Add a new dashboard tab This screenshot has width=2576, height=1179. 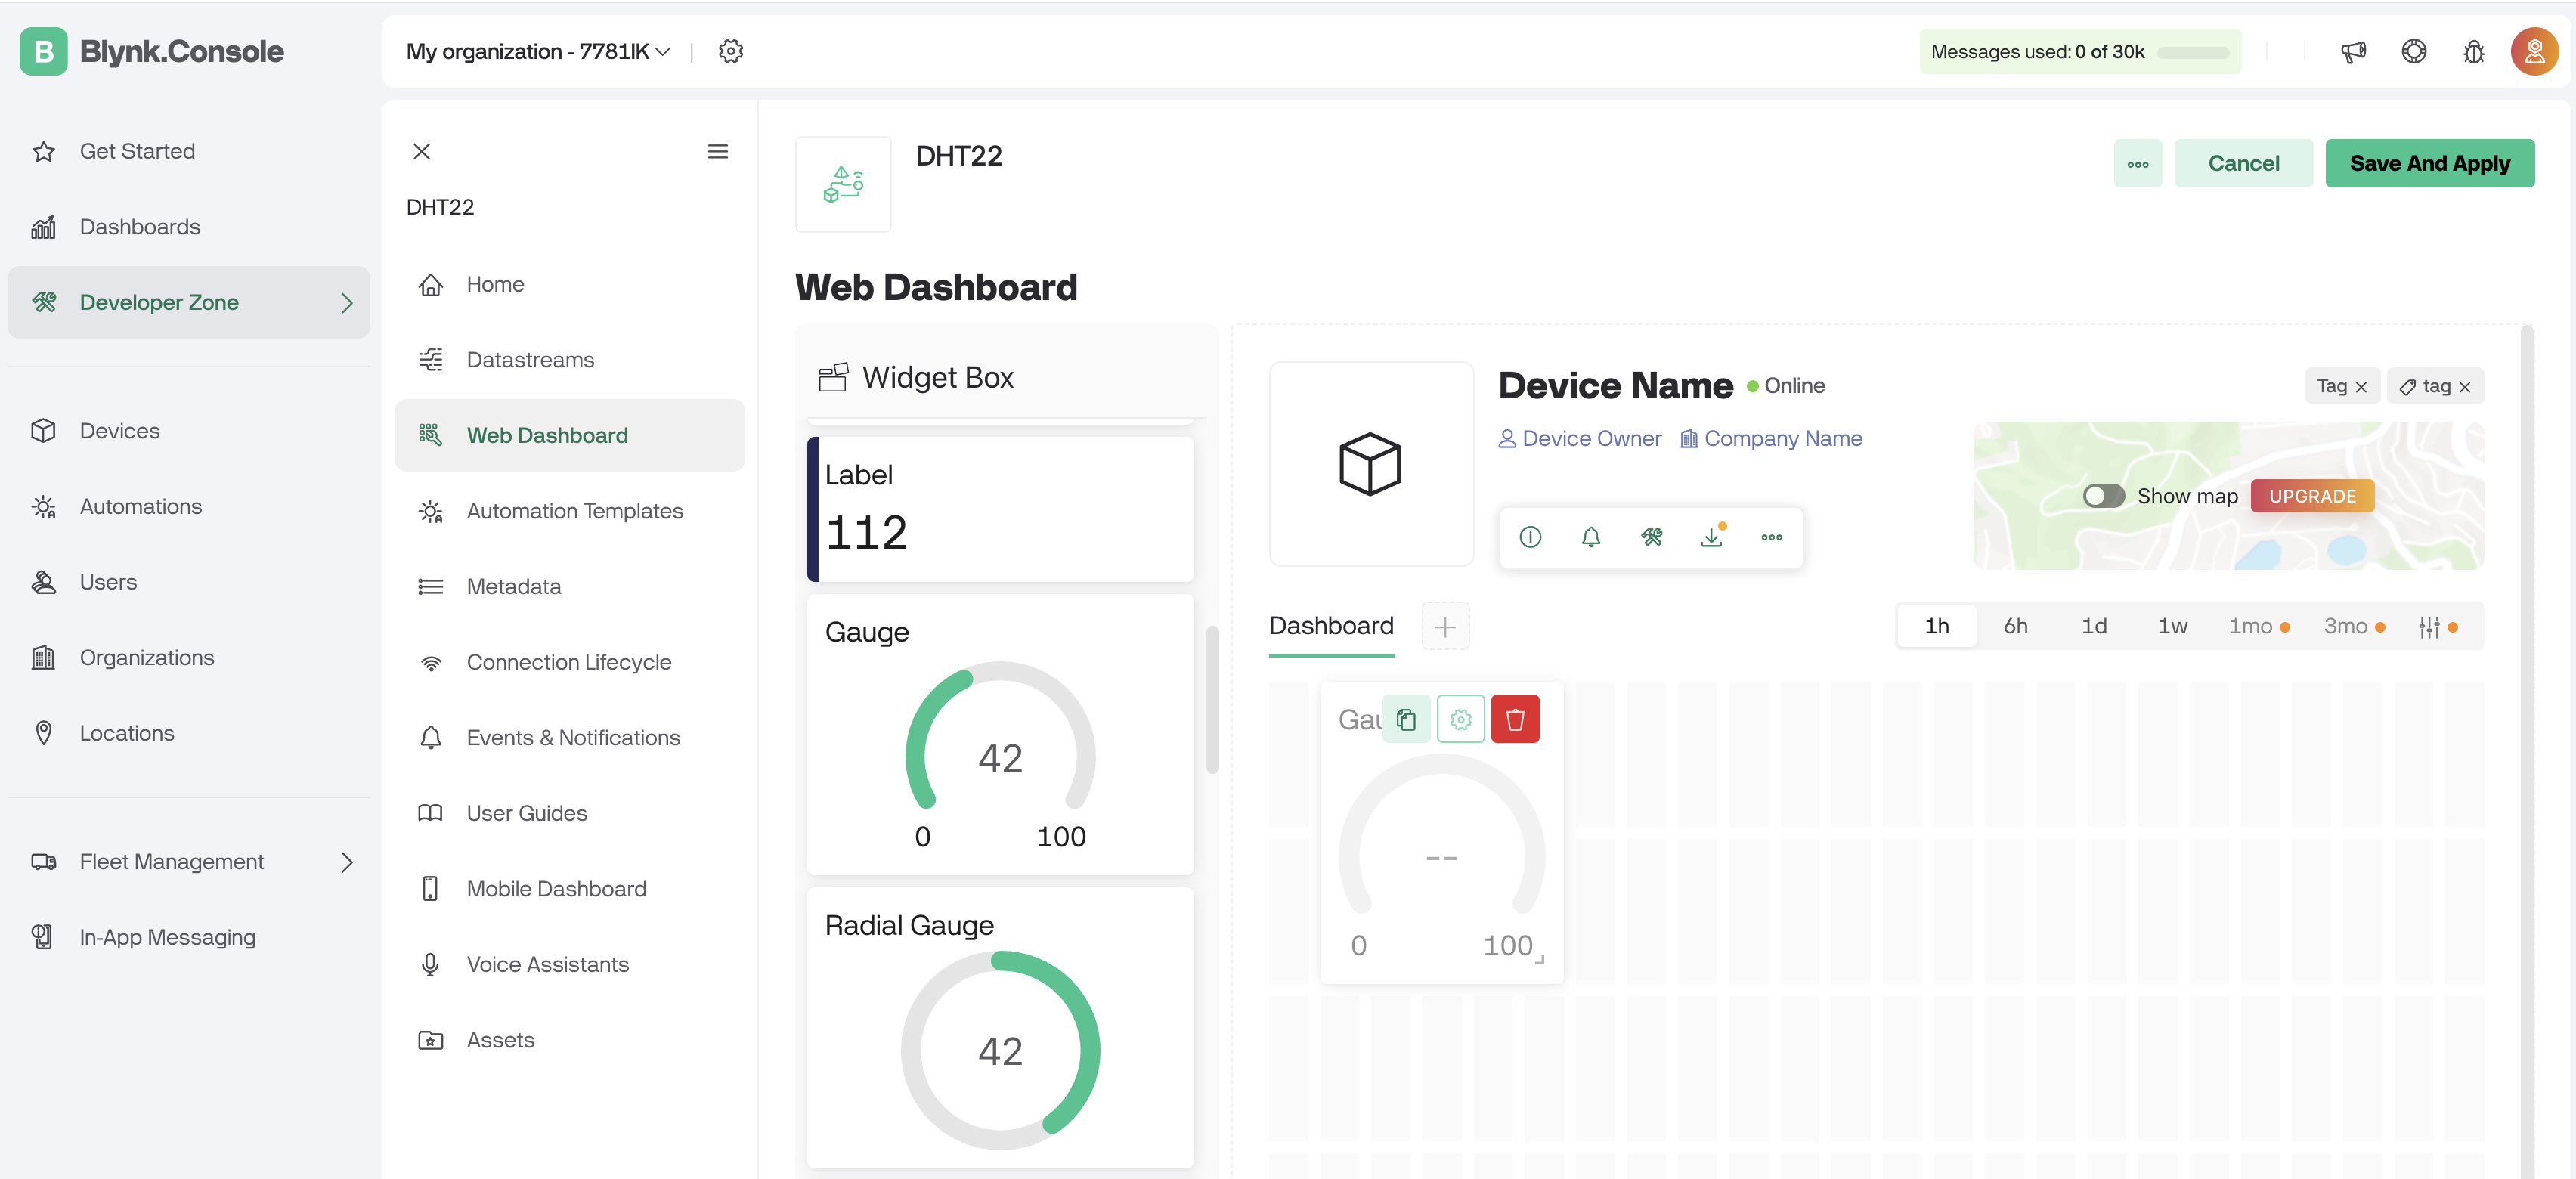click(x=1445, y=627)
